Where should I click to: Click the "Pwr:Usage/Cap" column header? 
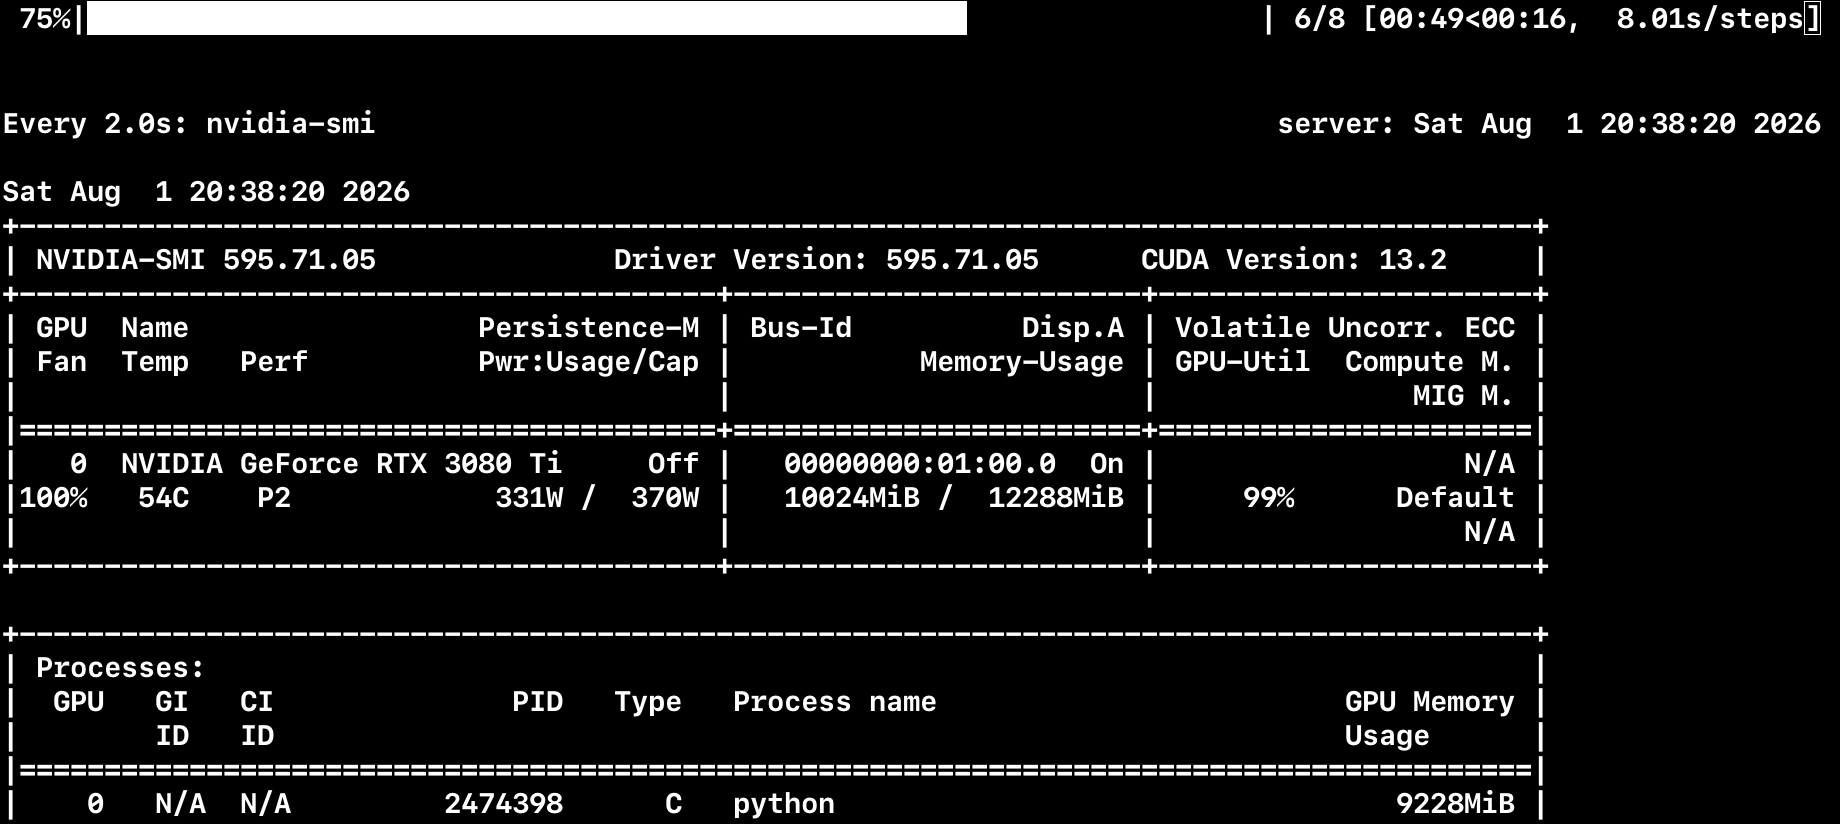(589, 361)
